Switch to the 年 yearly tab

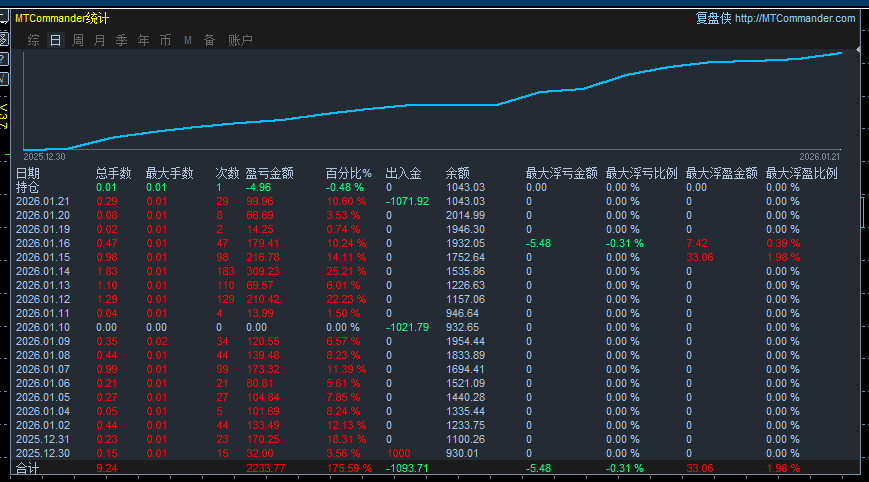pyautogui.click(x=144, y=40)
